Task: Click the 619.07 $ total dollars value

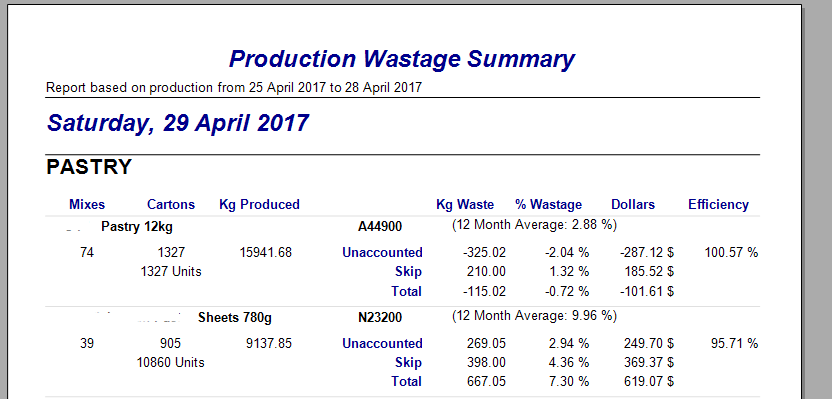Action: tap(649, 381)
